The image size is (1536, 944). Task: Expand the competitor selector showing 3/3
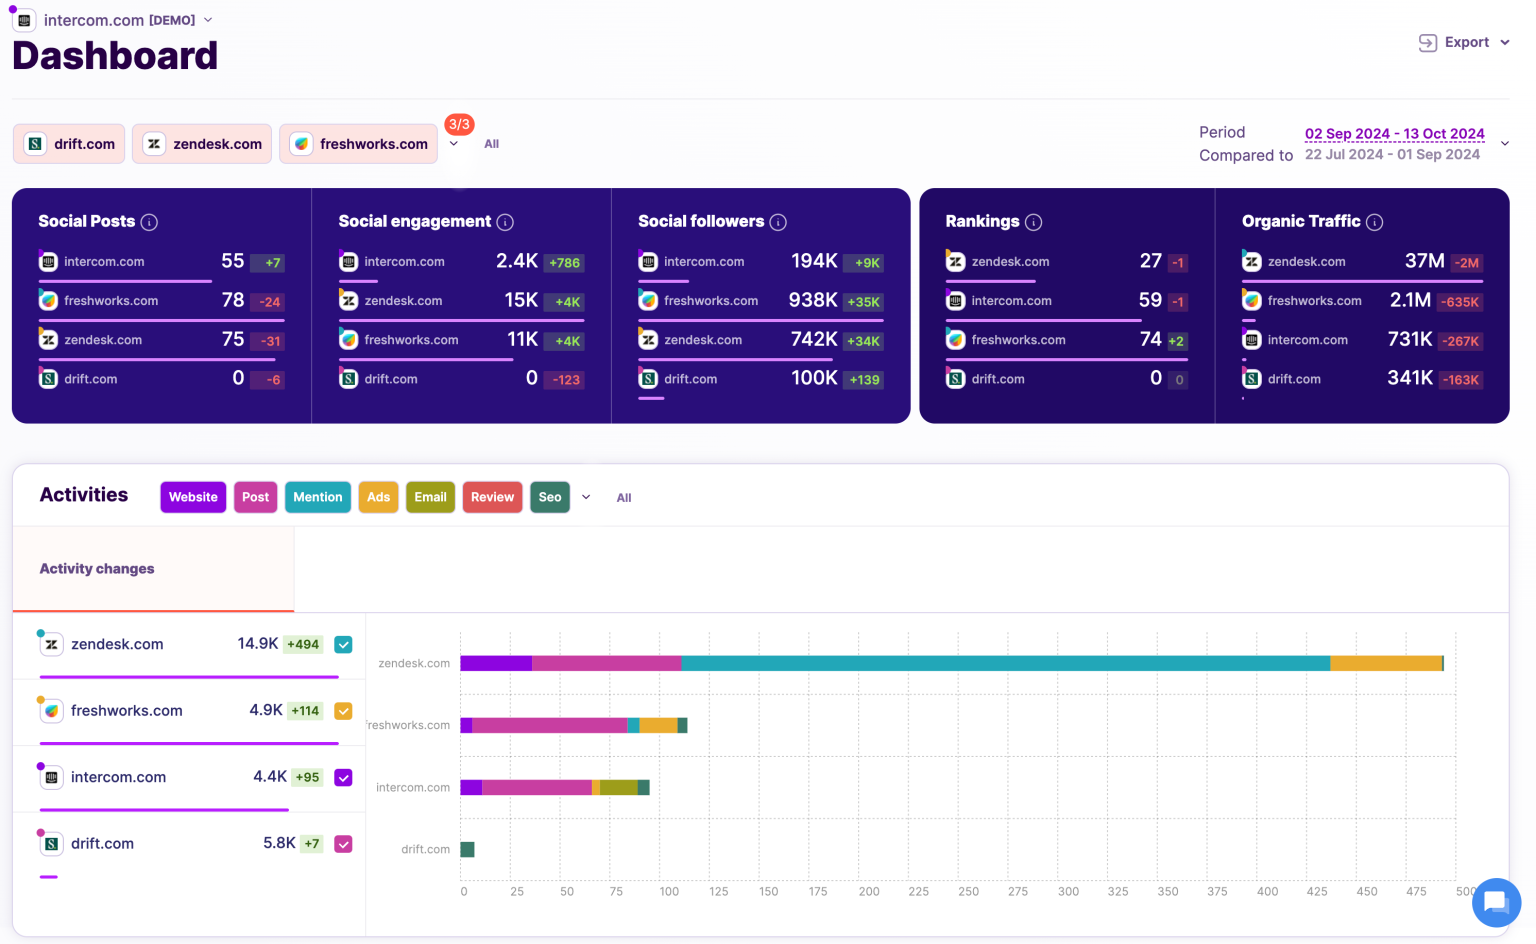pos(455,144)
